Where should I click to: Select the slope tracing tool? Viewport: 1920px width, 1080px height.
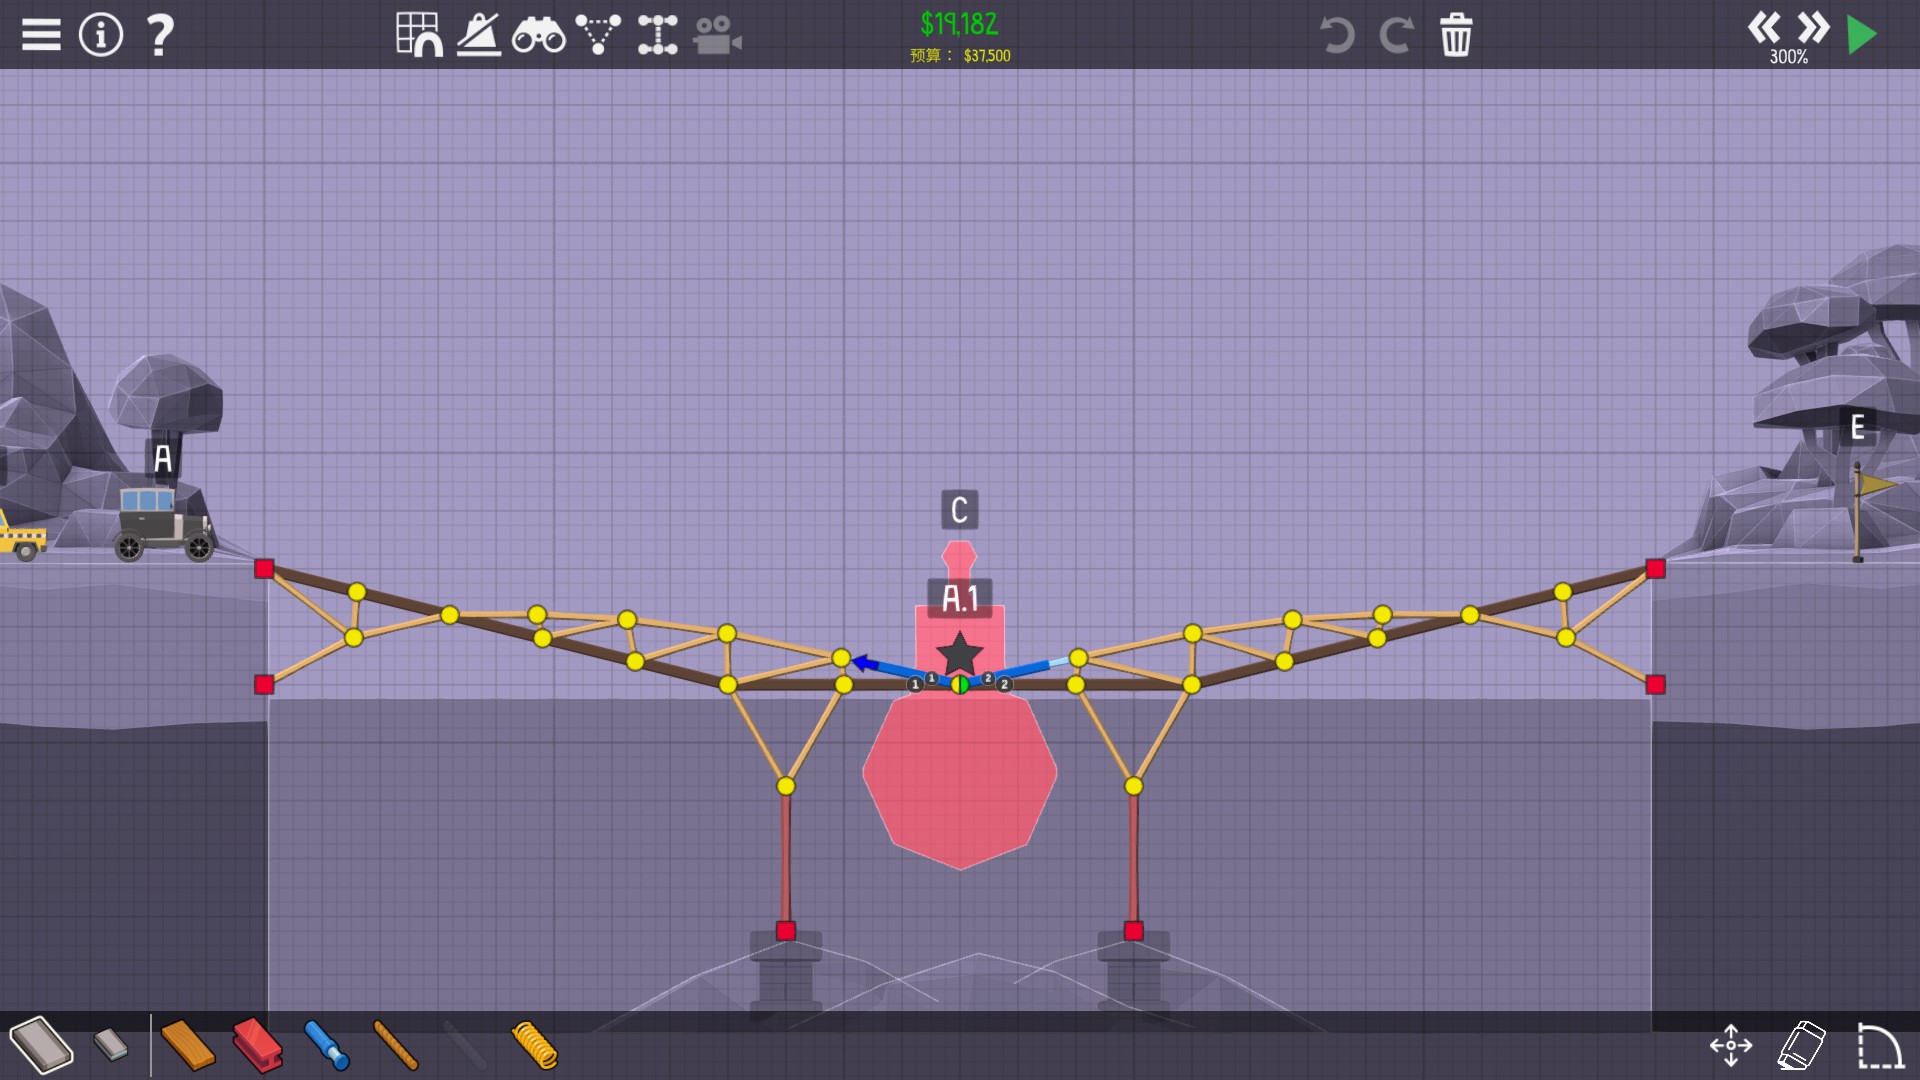(x=479, y=35)
